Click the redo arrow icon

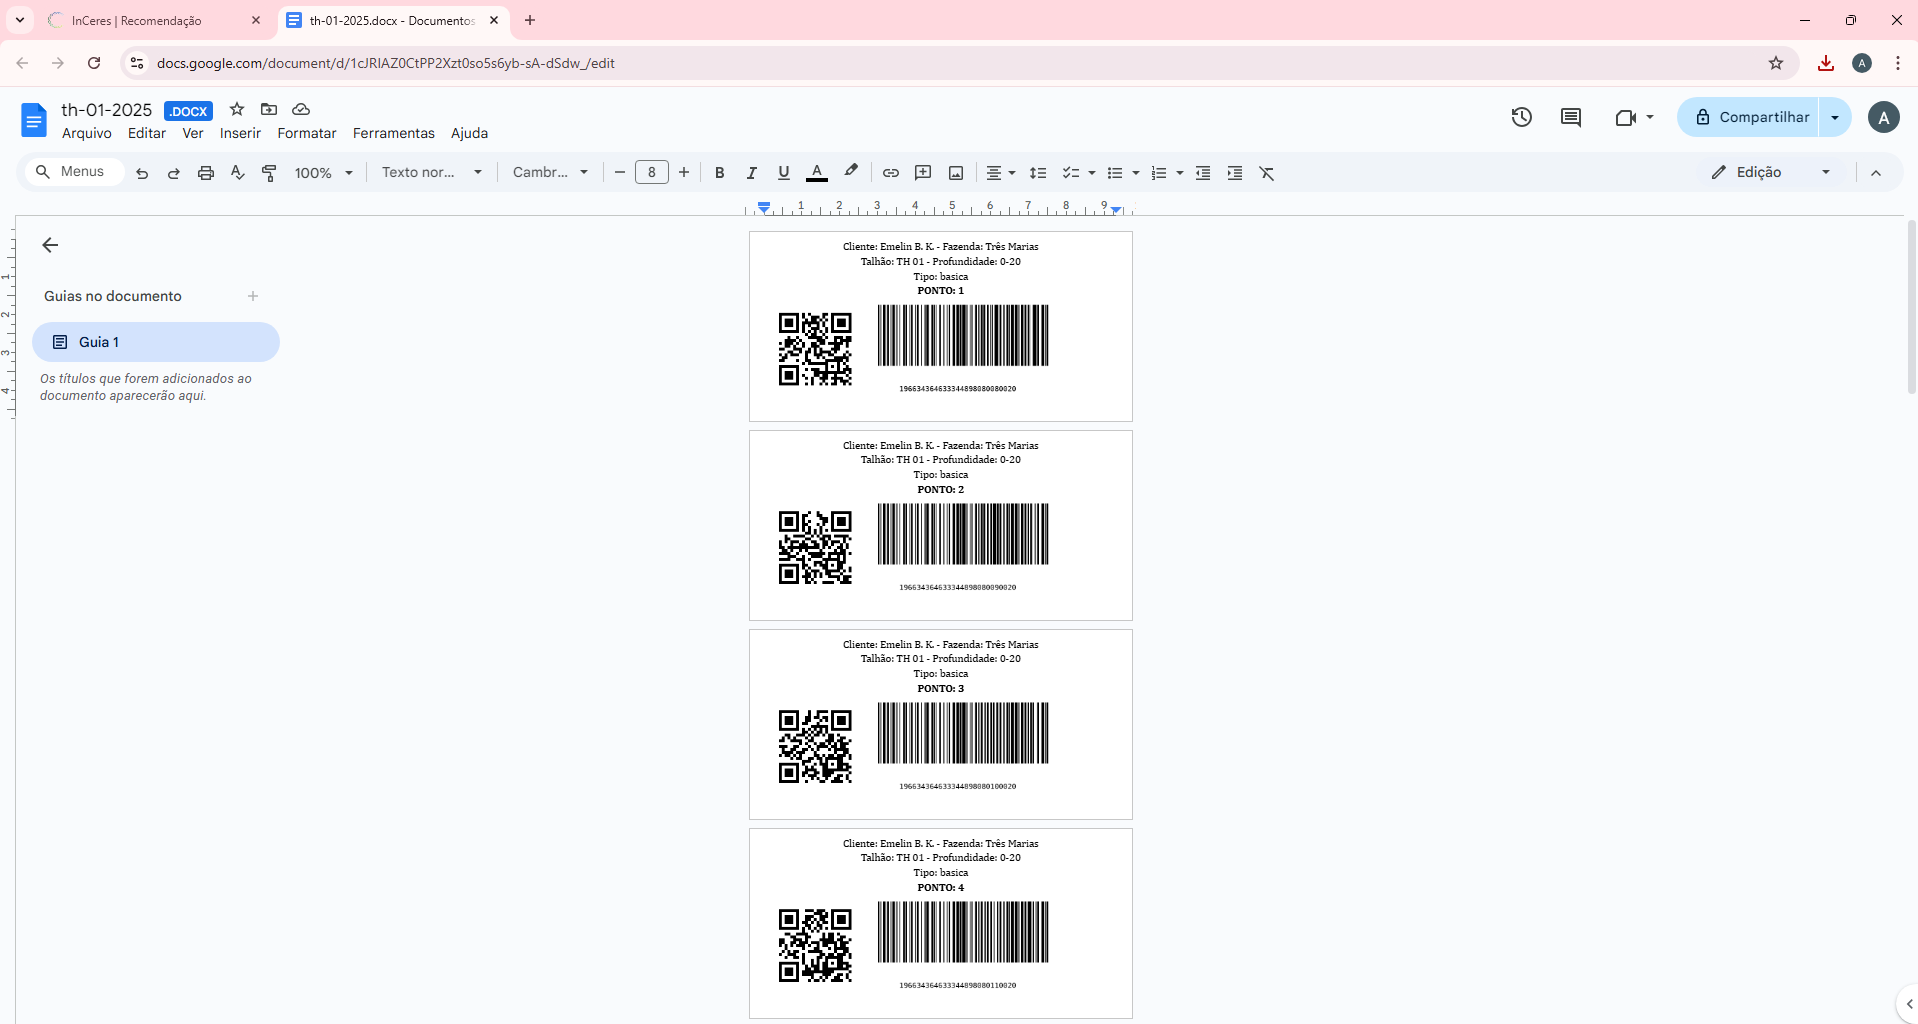pyautogui.click(x=174, y=173)
